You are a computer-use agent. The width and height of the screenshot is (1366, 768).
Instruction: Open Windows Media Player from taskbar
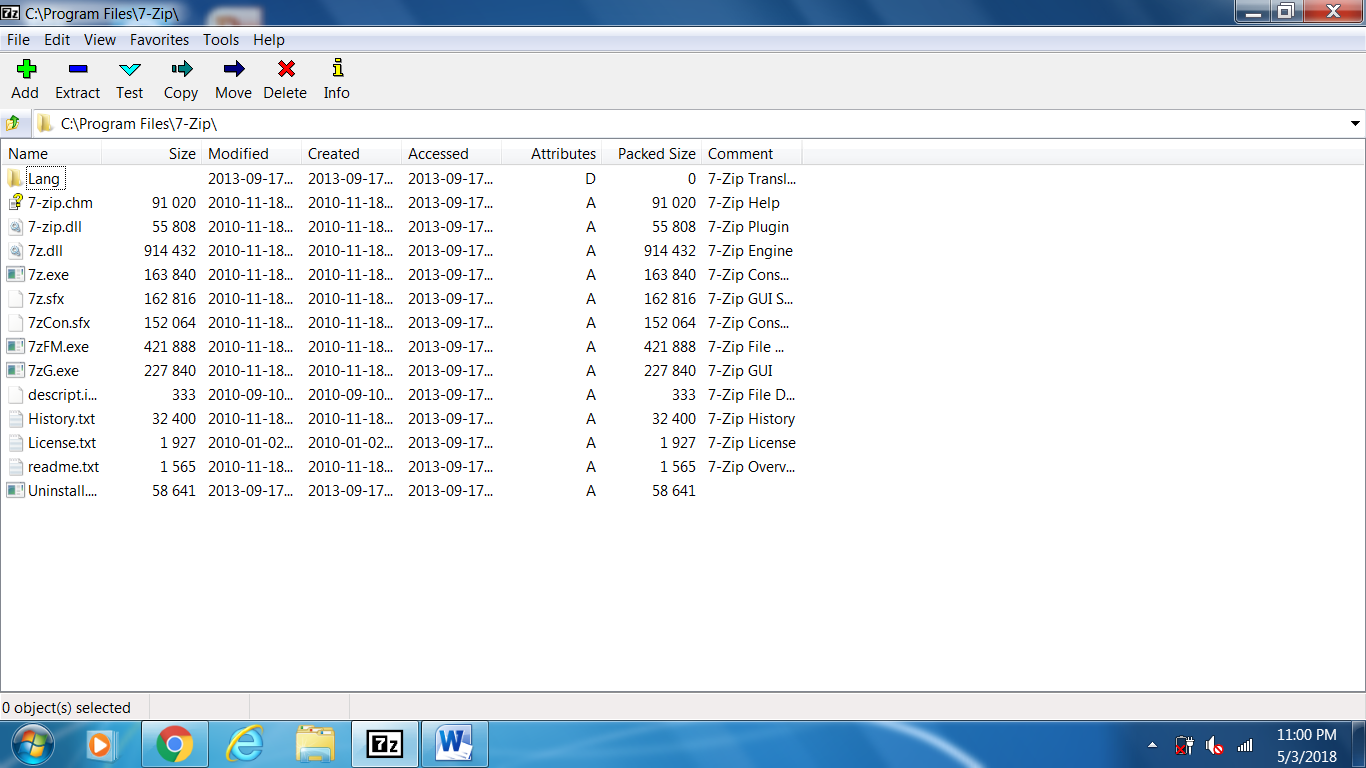100,745
